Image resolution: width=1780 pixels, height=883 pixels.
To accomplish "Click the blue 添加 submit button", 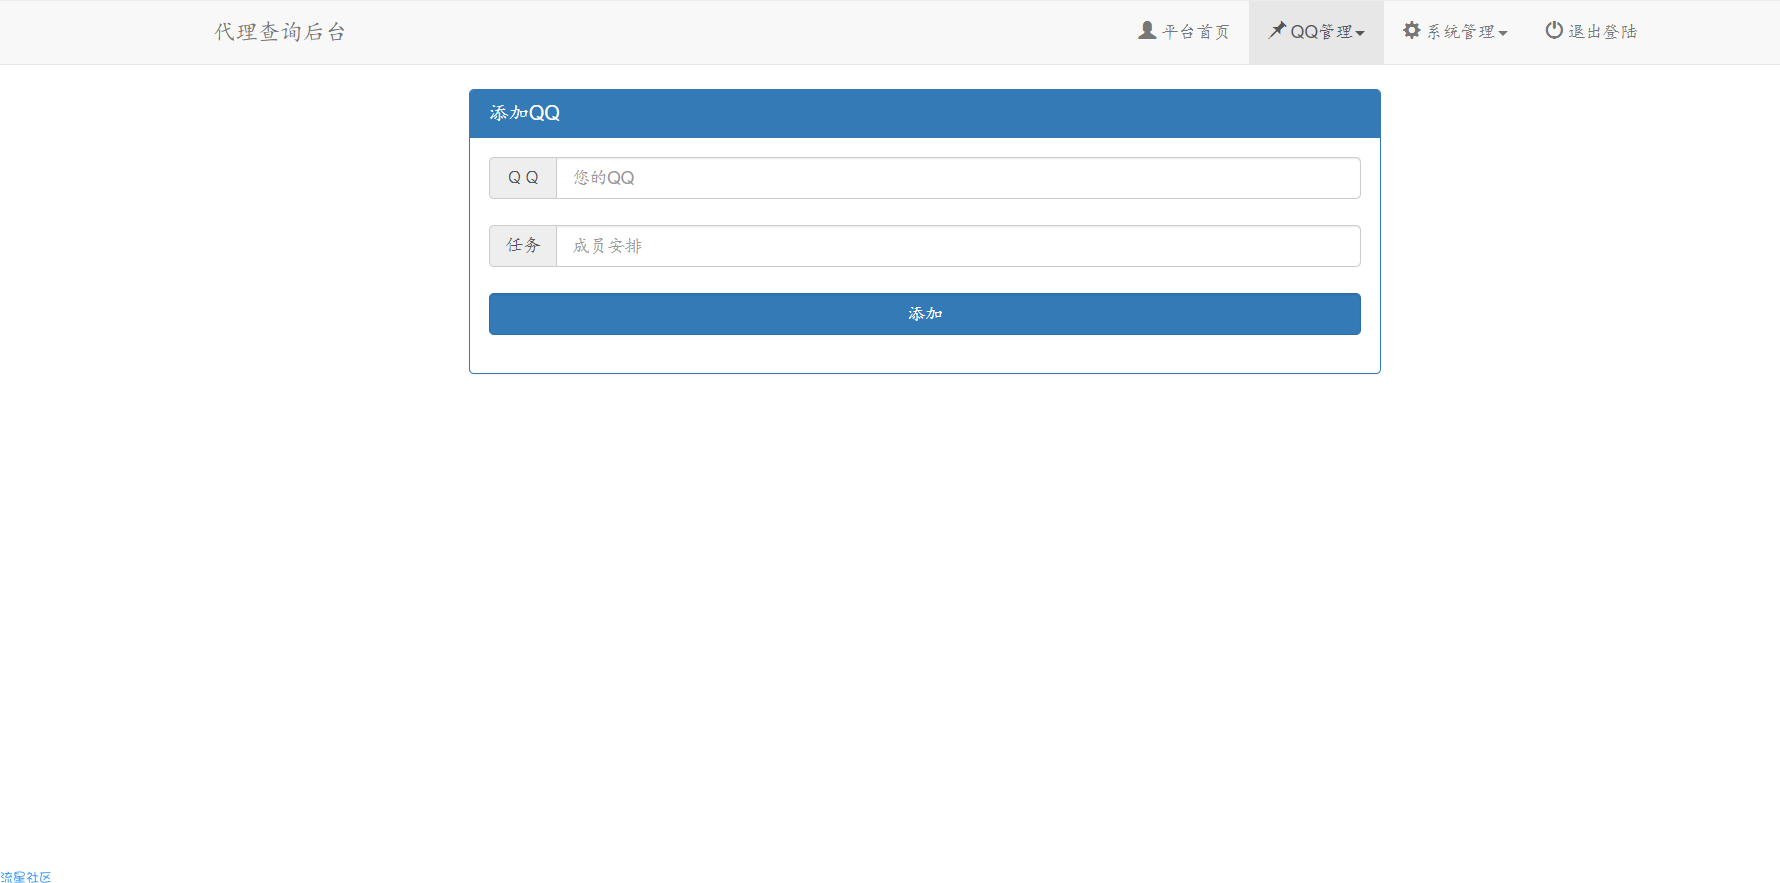I will coord(925,314).
